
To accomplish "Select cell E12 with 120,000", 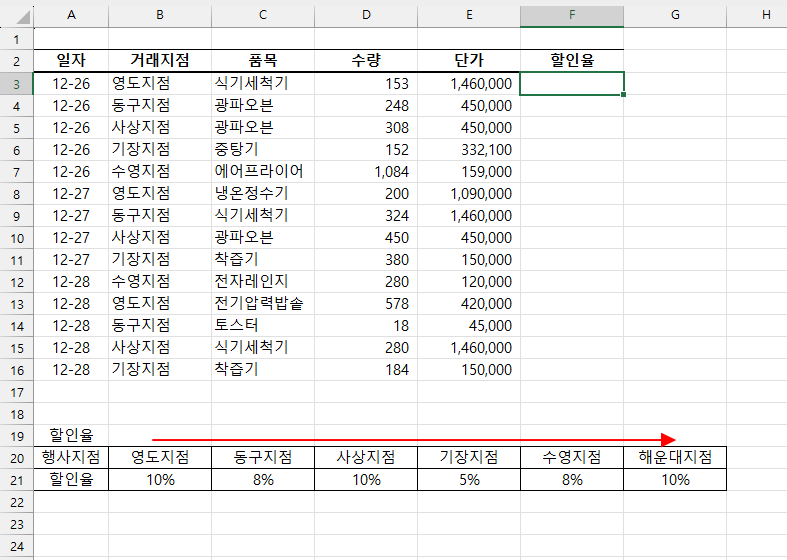I will click(469, 282).
